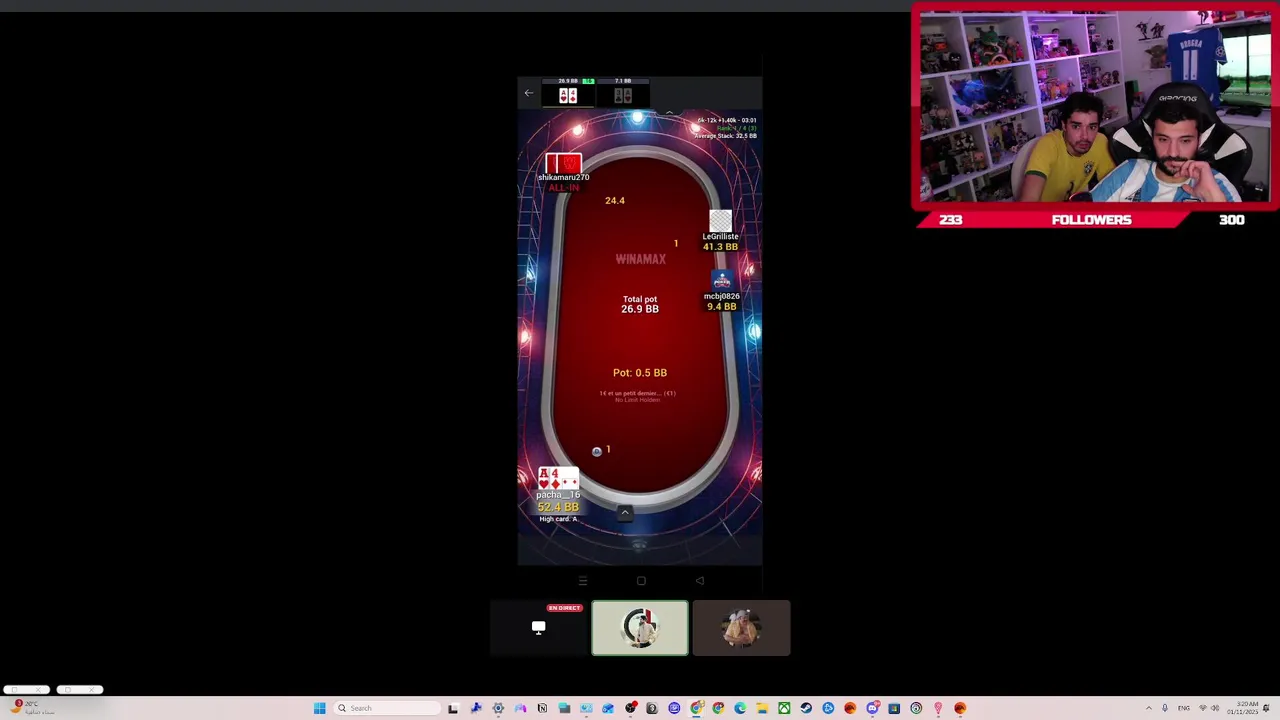Open the weather widget on taskbar
Image resolution: width=1280 pixels, height=720 pixels.
pyautogui.click(x=30, y=707)
